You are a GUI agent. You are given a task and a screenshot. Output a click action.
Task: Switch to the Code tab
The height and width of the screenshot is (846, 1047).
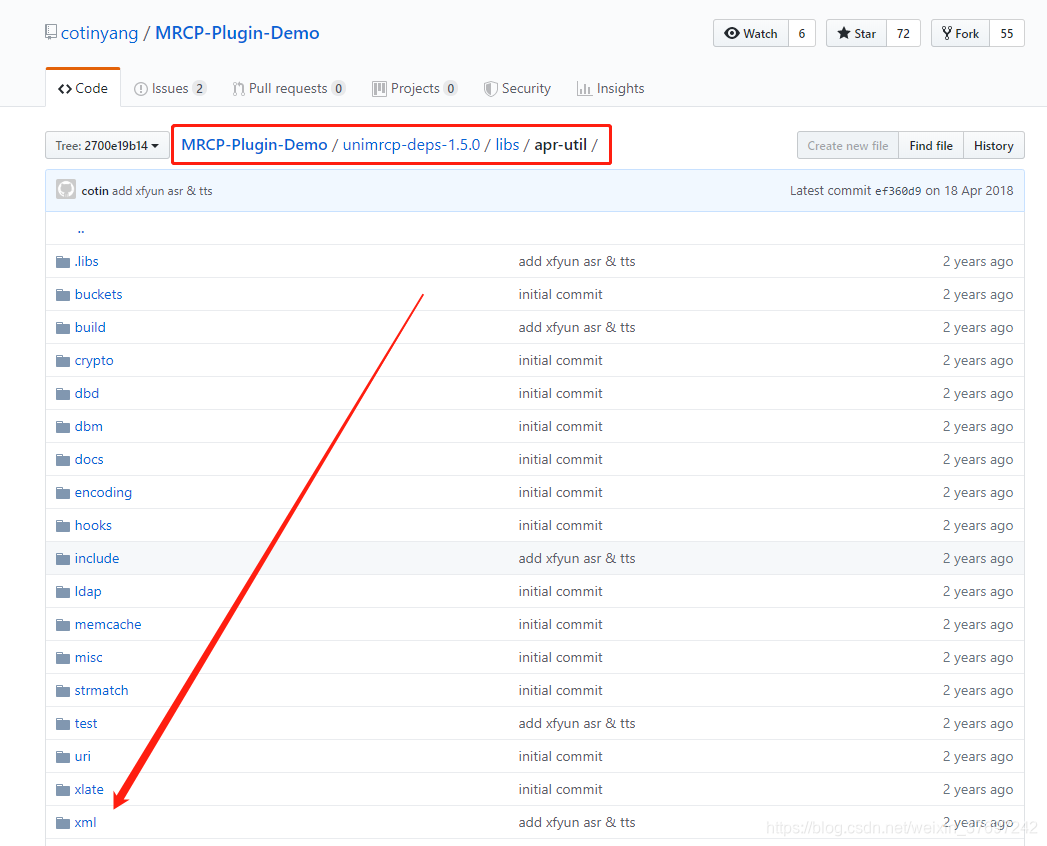(83, 88)
